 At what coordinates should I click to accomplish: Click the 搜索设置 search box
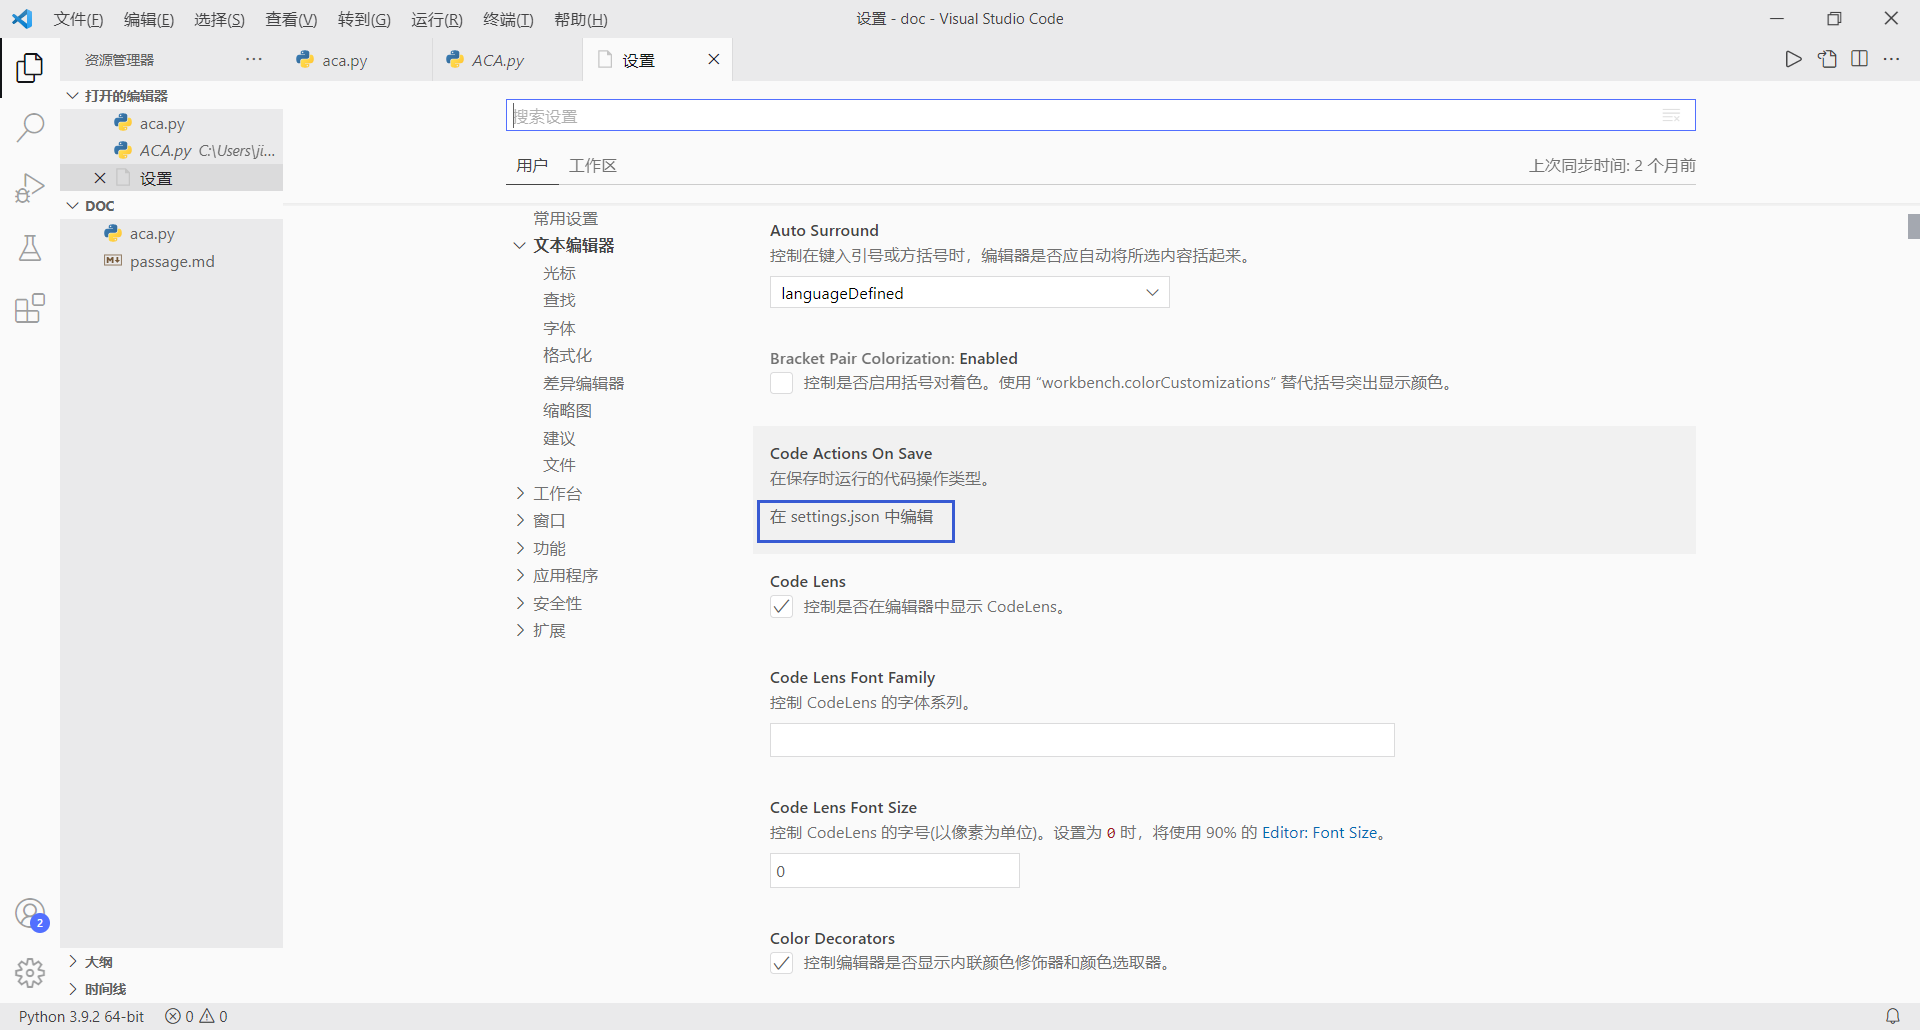click(1100, 115)
